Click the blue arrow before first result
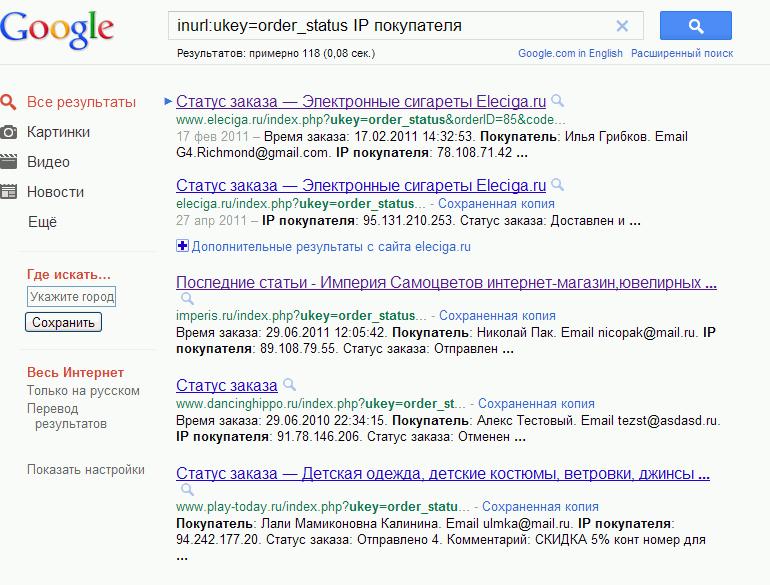The height and width of the screenshot is (585, 770). [x=168, y=101]
